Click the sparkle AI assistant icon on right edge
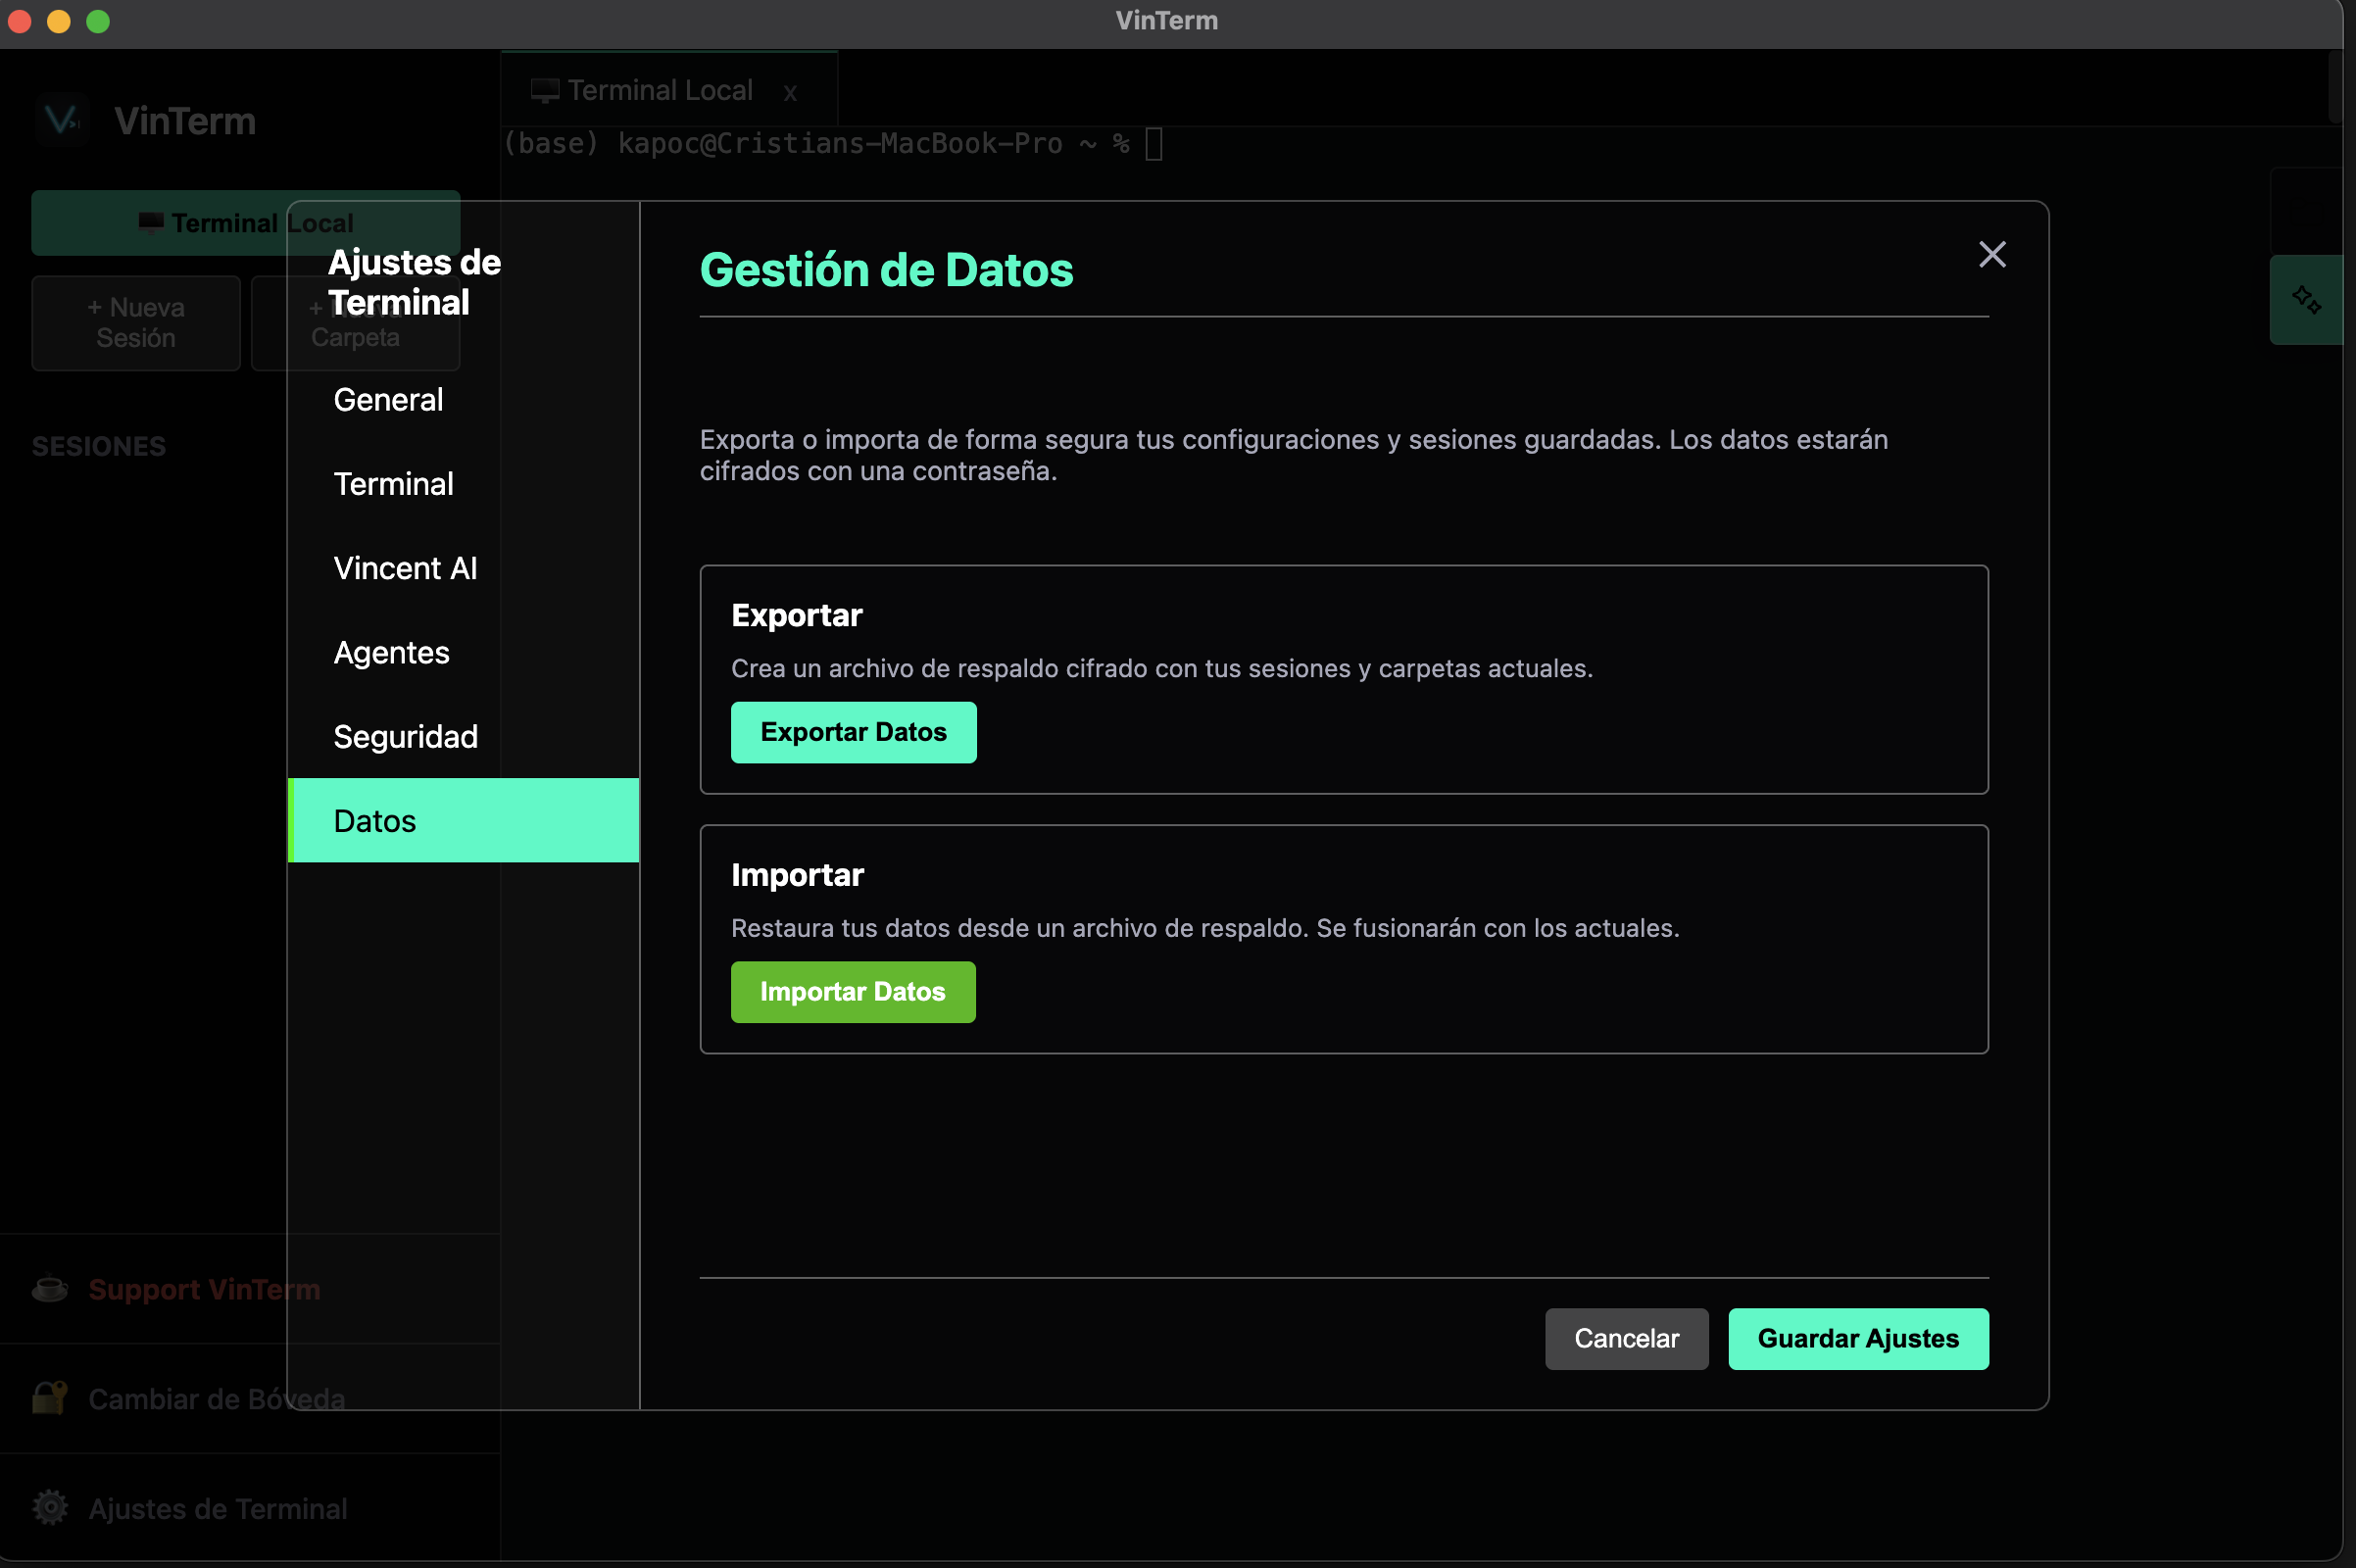 [x=2307, y=299]
